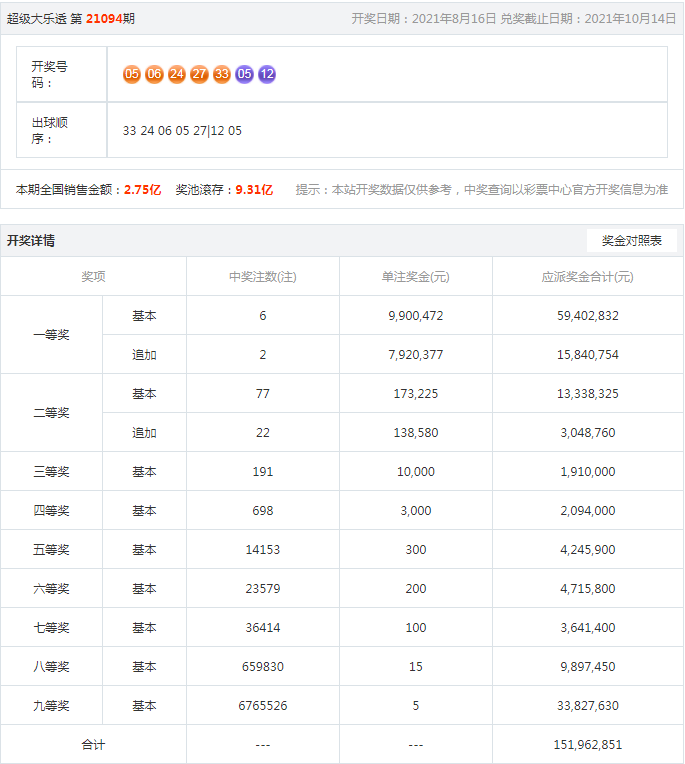Image resolution: width=685 pixels, height=764 pixels.
Task: Click the purple ball 05
Action: [245, 74]
